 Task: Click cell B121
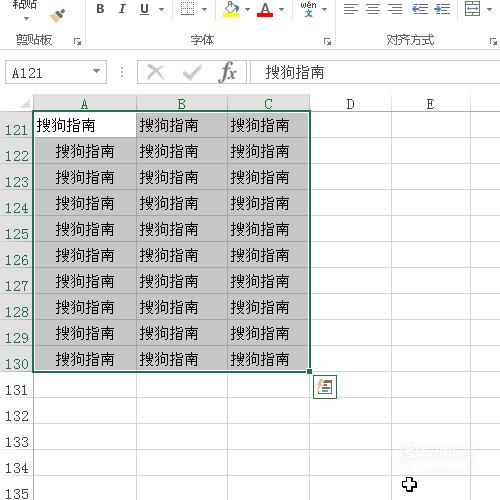pyautogui.click(x=182, y=125)
